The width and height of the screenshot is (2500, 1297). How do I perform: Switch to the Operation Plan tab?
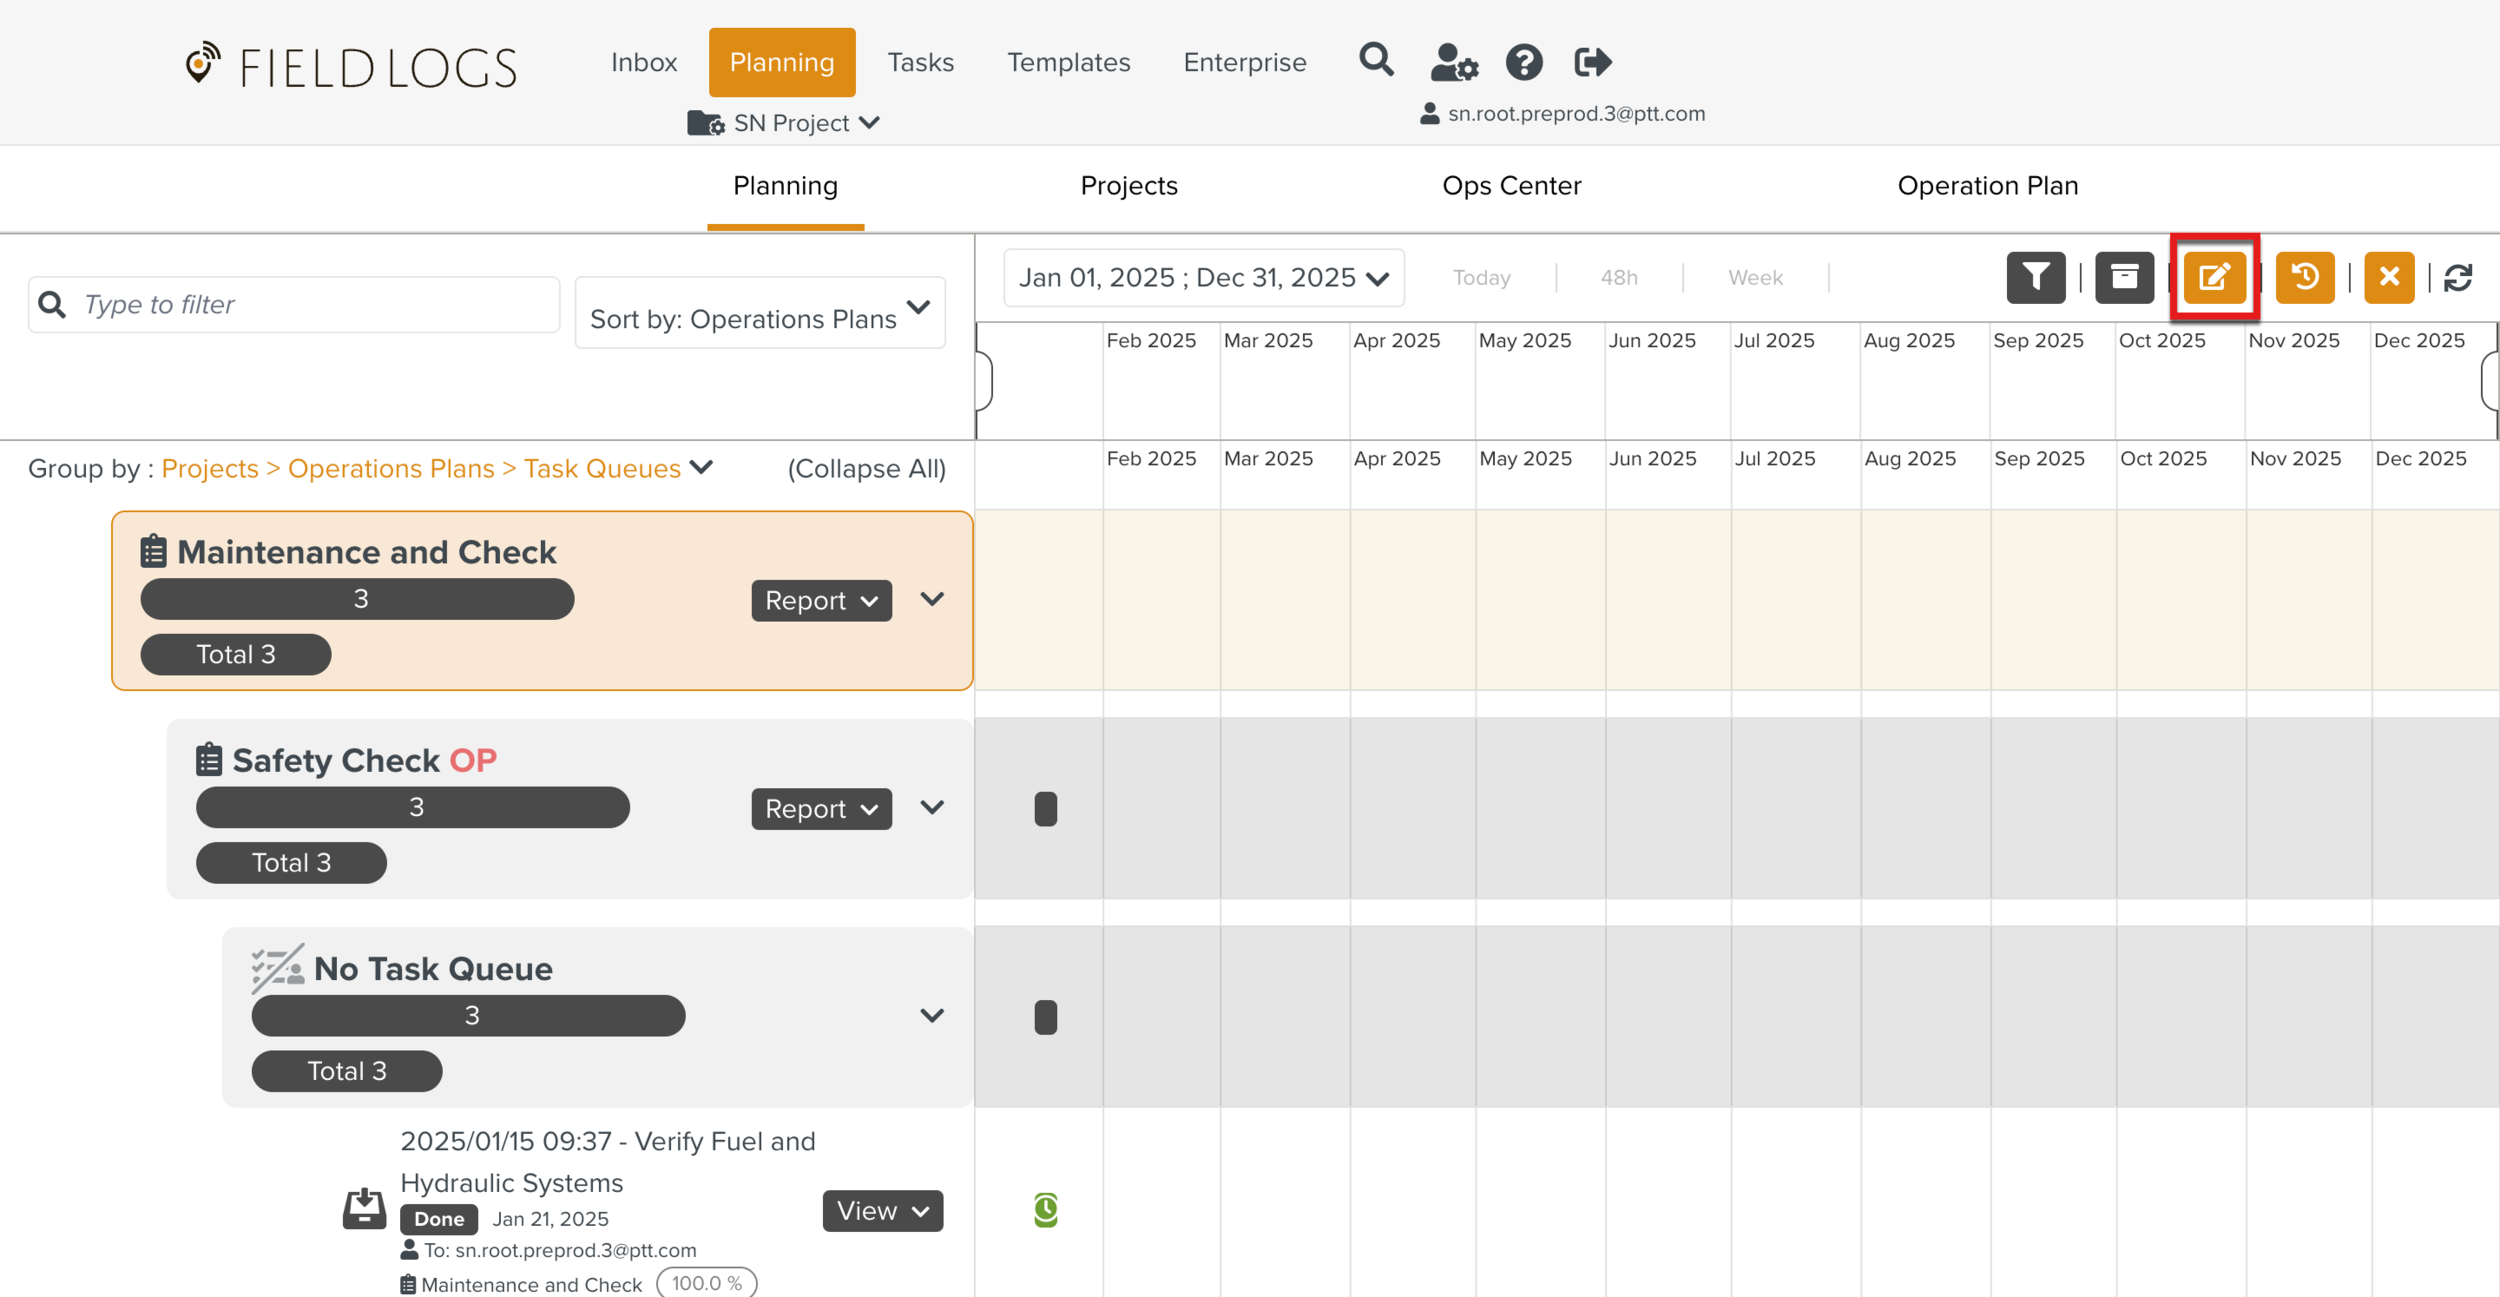(x=1987, y=186)
